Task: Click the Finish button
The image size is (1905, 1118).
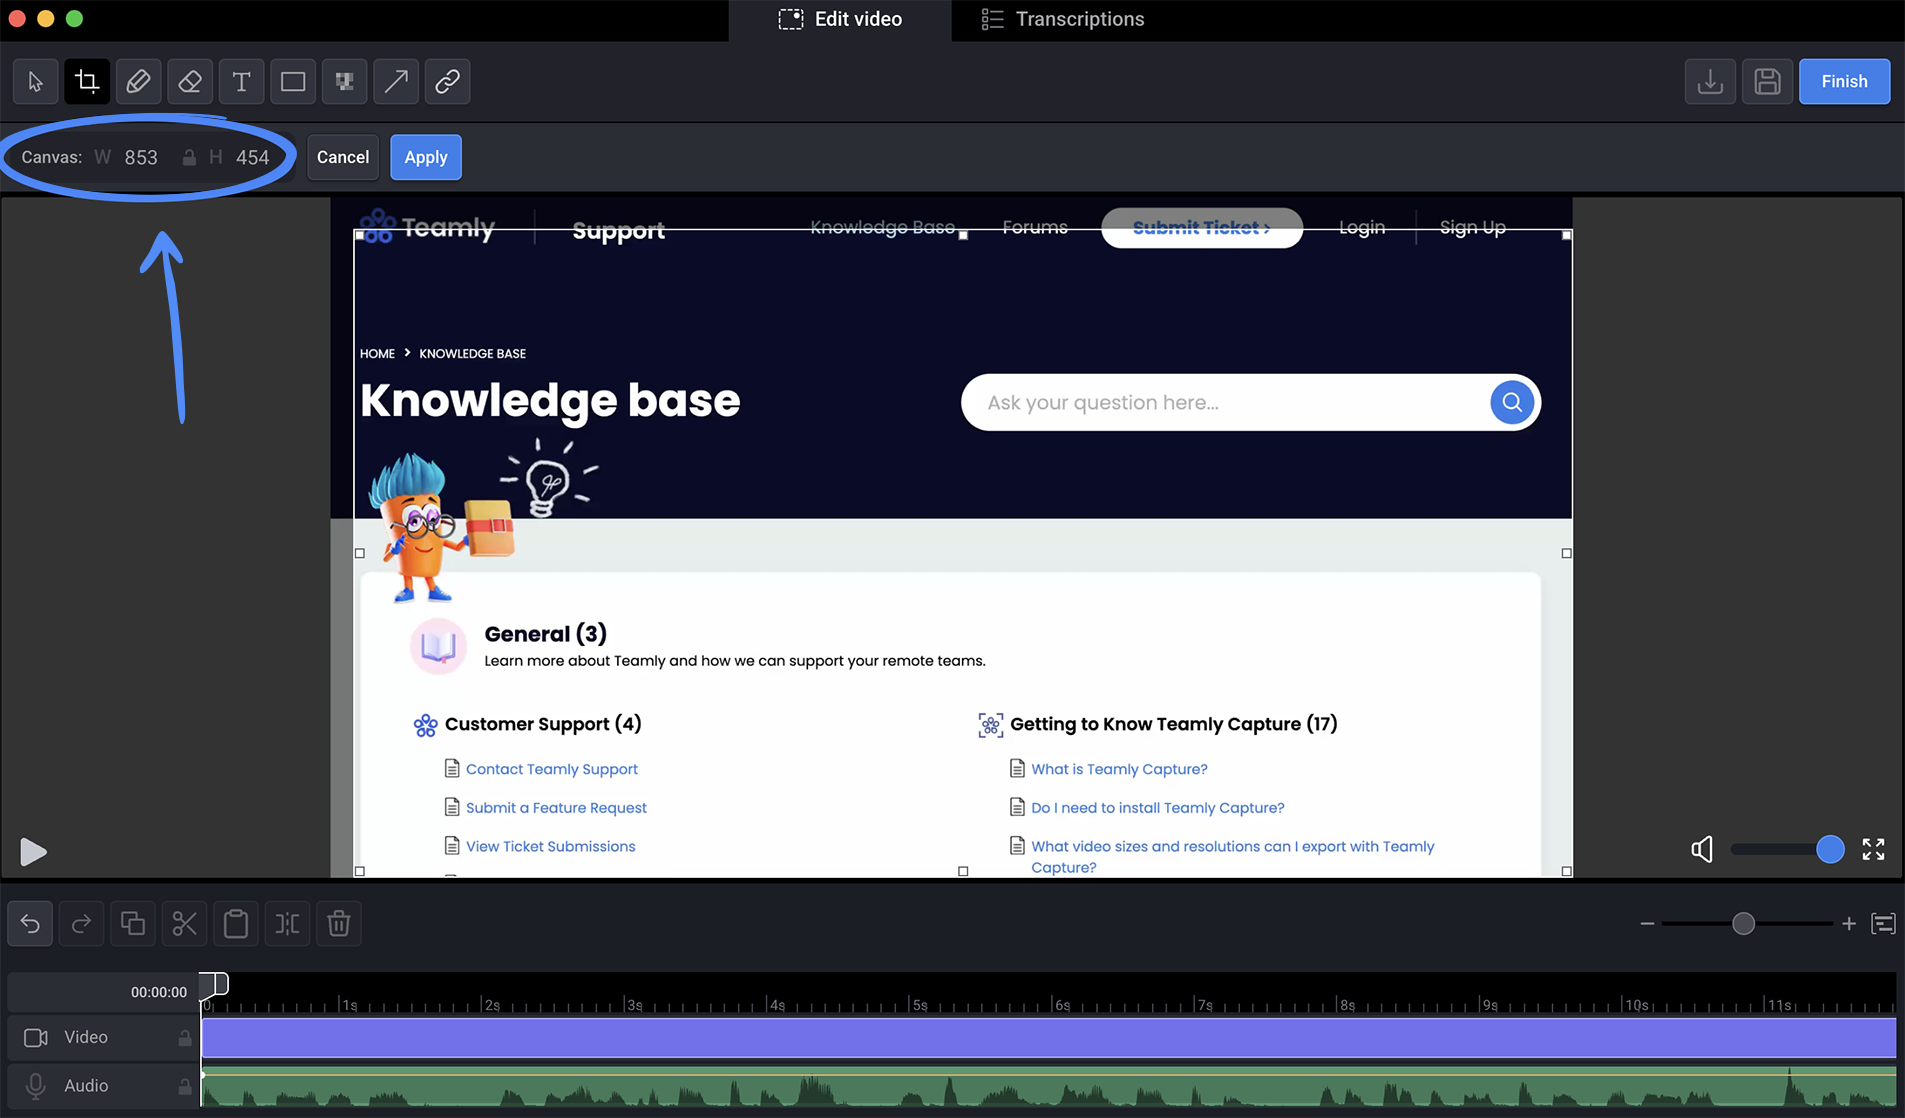Action: 1844,81
